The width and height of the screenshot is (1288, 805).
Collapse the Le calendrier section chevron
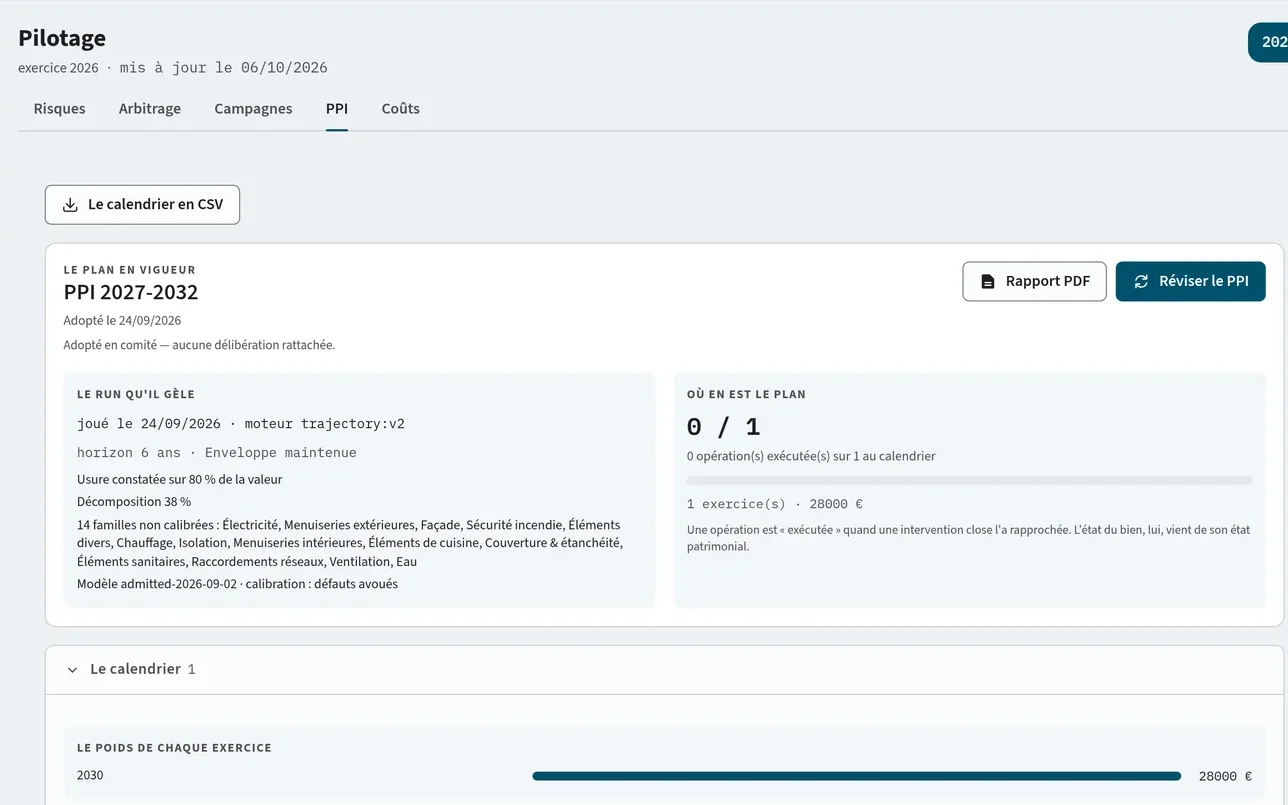72,670
